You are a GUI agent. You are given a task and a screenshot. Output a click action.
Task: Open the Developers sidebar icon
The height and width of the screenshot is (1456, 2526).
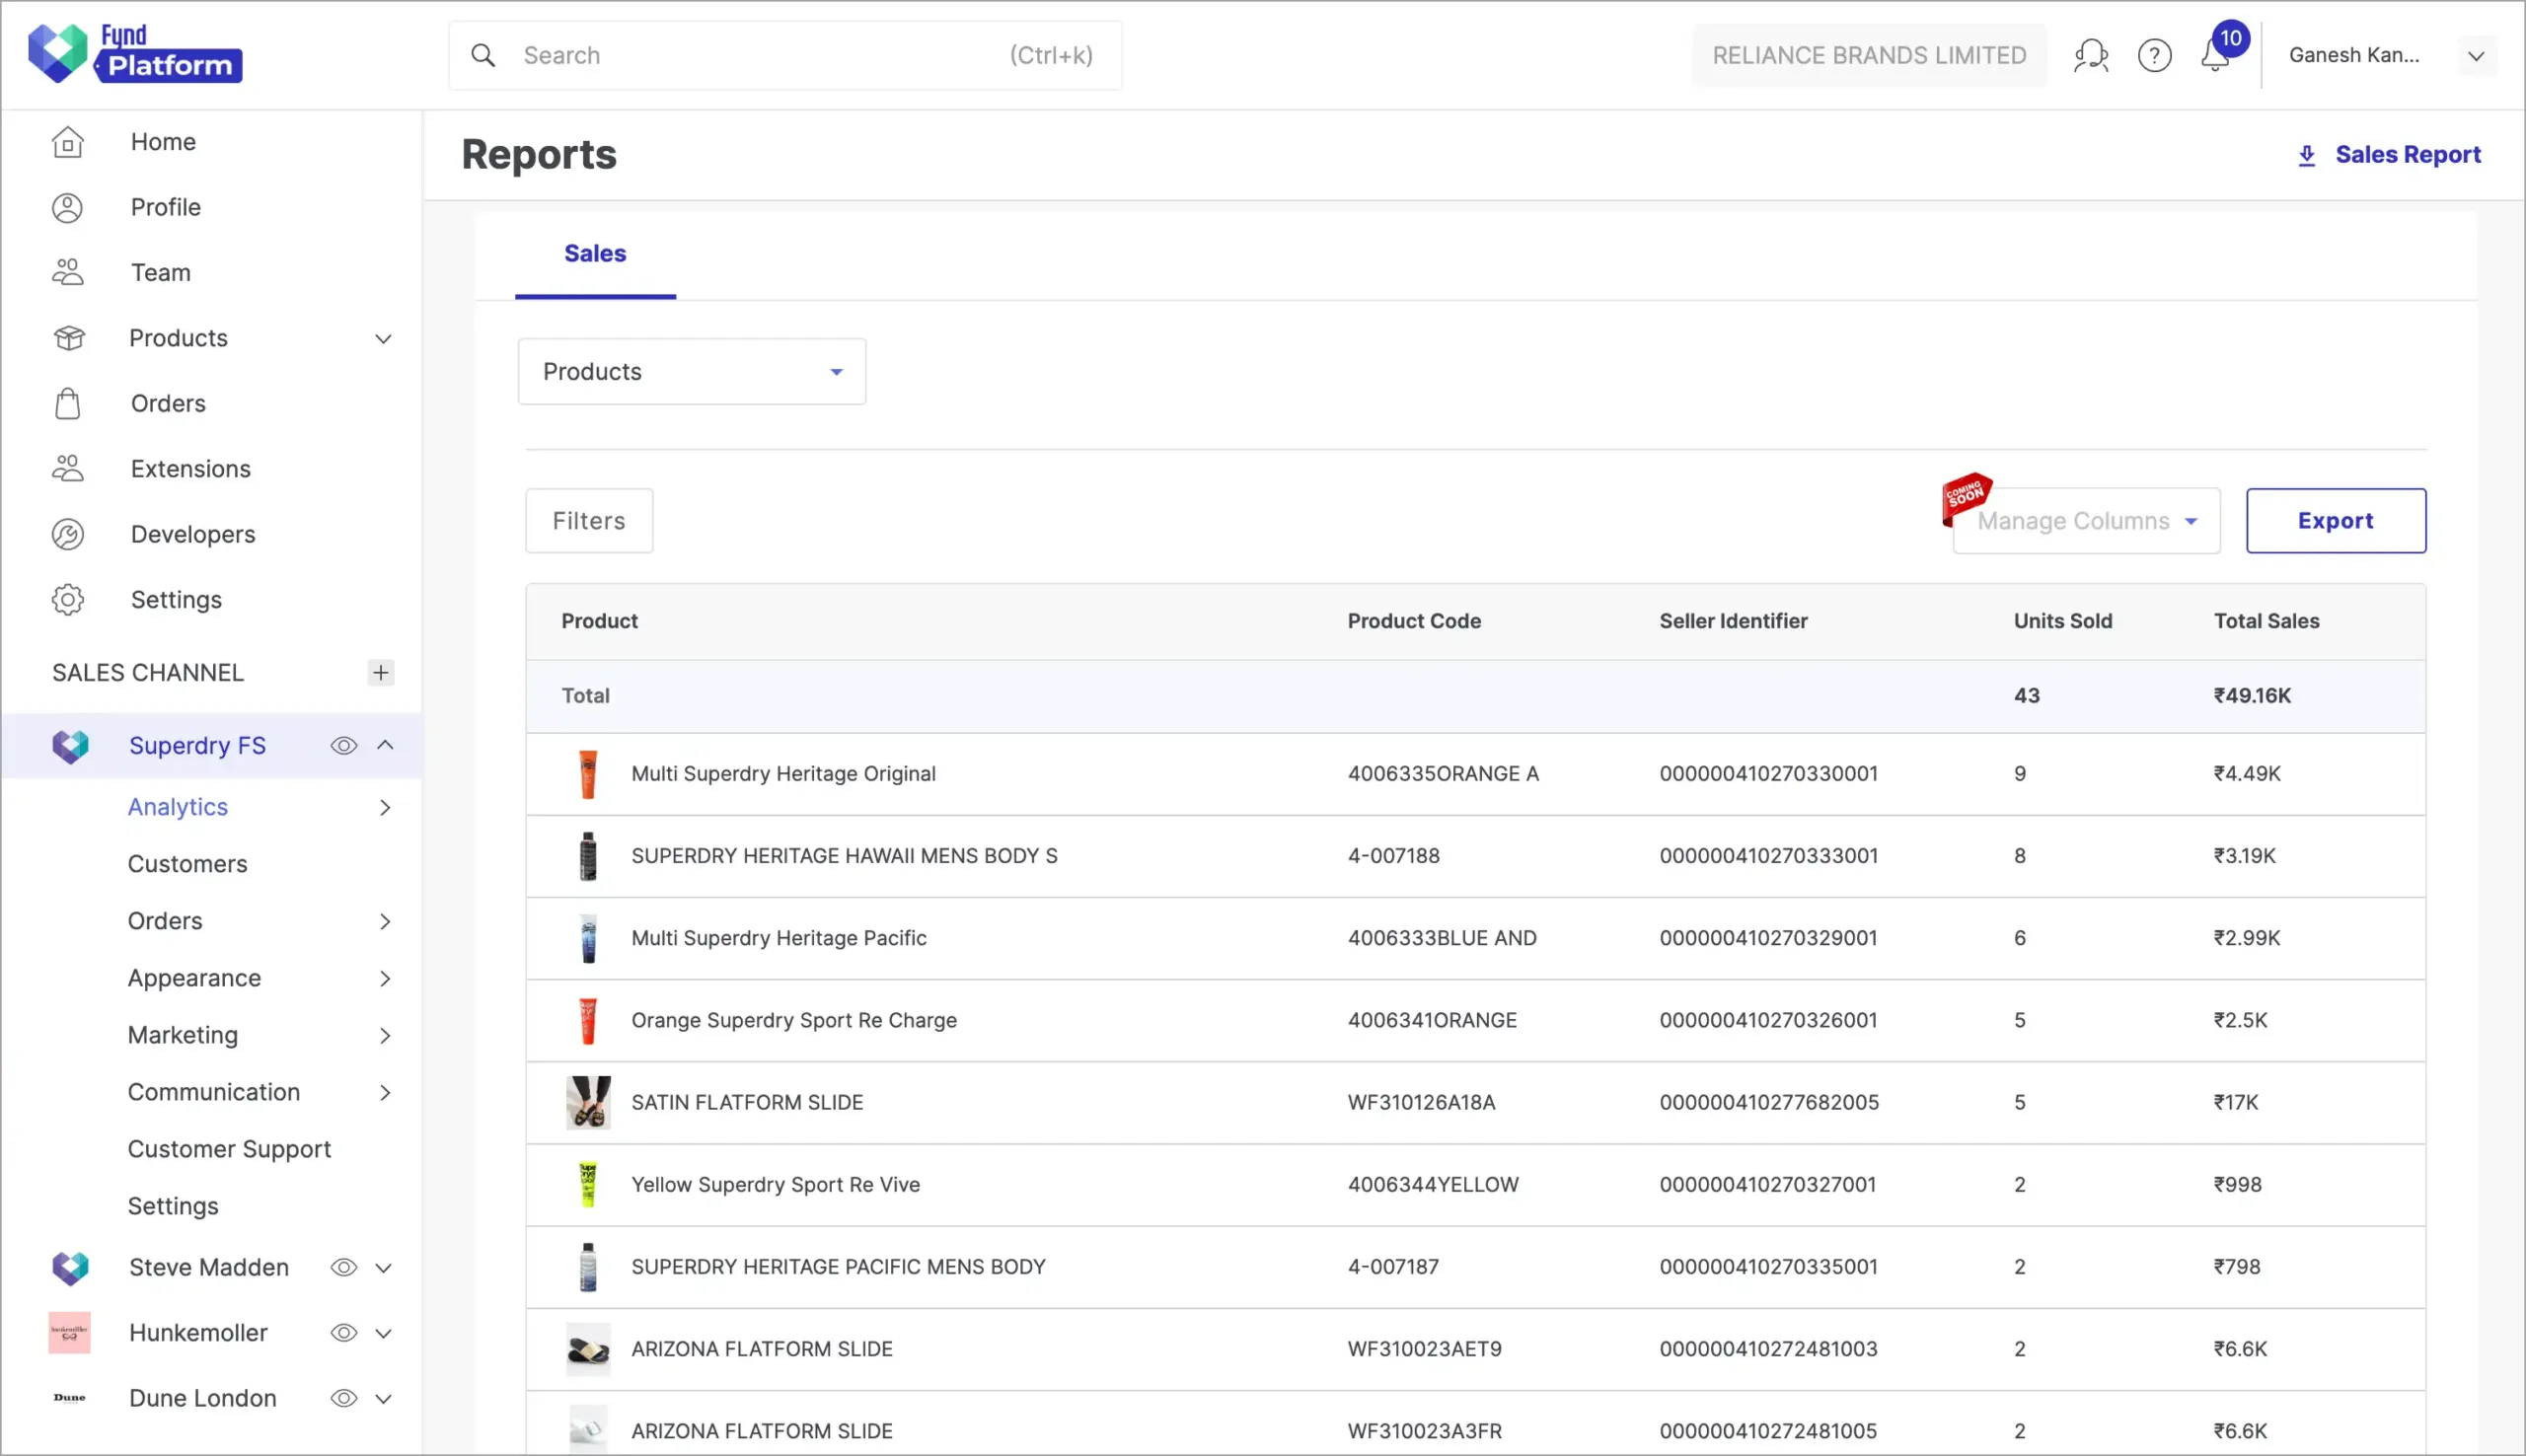[x=67, y=534]
